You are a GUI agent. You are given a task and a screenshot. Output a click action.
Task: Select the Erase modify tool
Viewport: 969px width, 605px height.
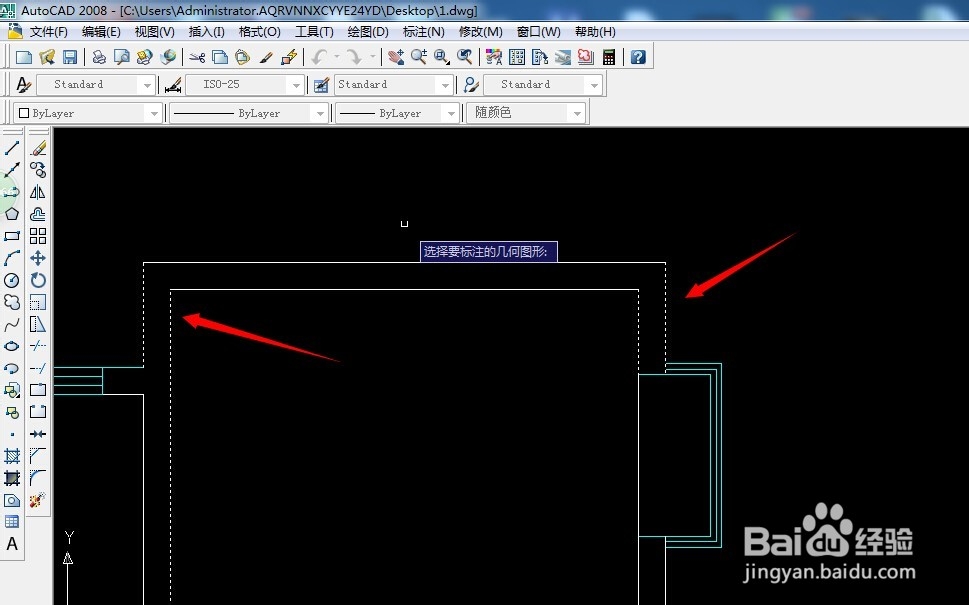coord(38,148)
